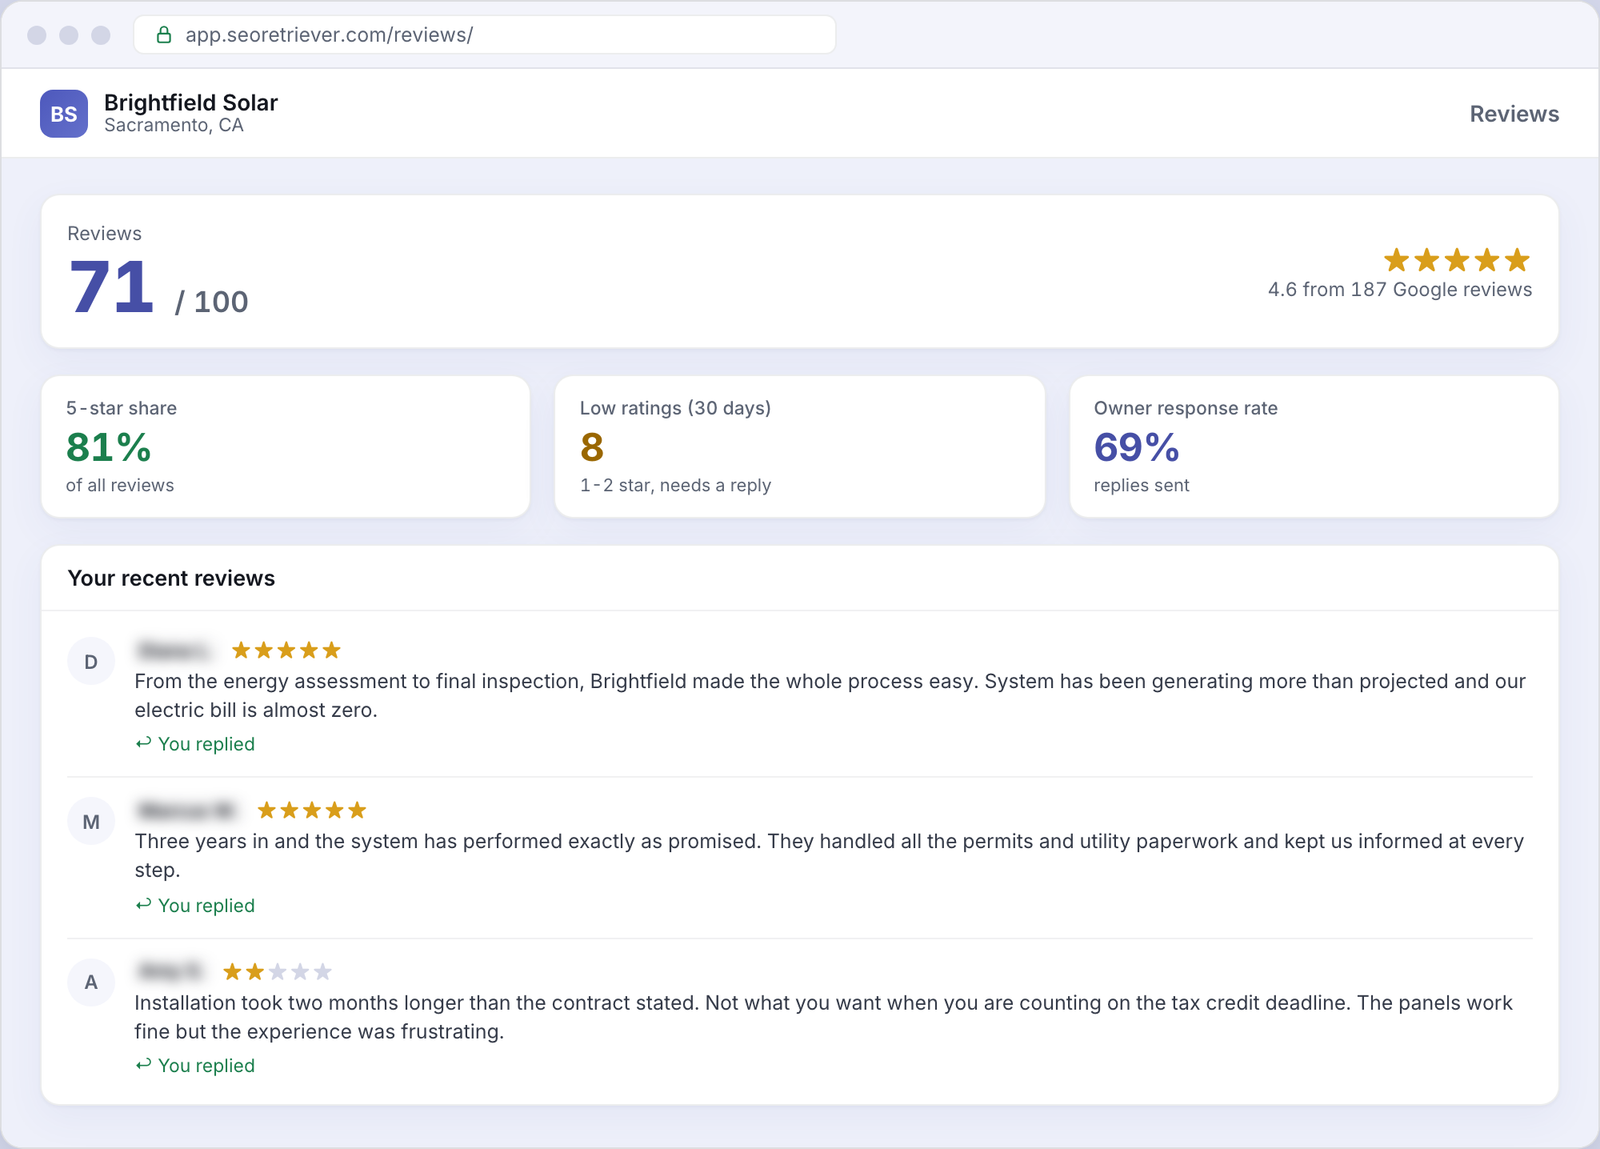
Task: Click the review text starting 'Three years in'
Action: (x=829, y=856)
